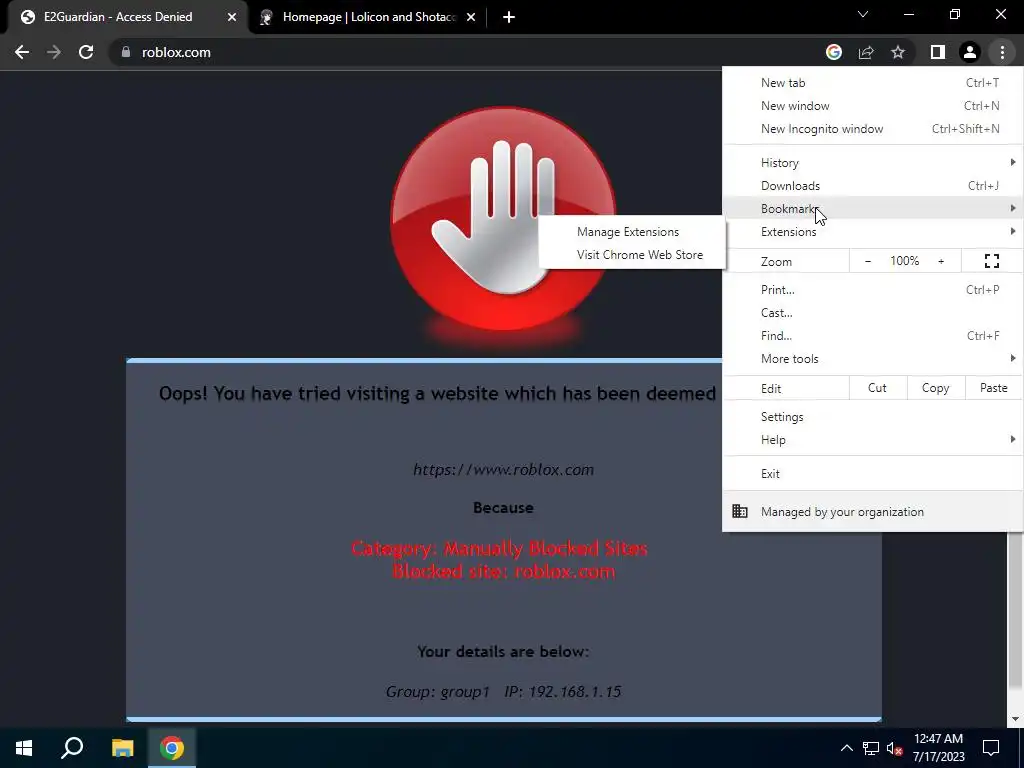1024x768 pixels.
Task: Click Manage Extensions in the submenu
Action: tap(632, 232)
